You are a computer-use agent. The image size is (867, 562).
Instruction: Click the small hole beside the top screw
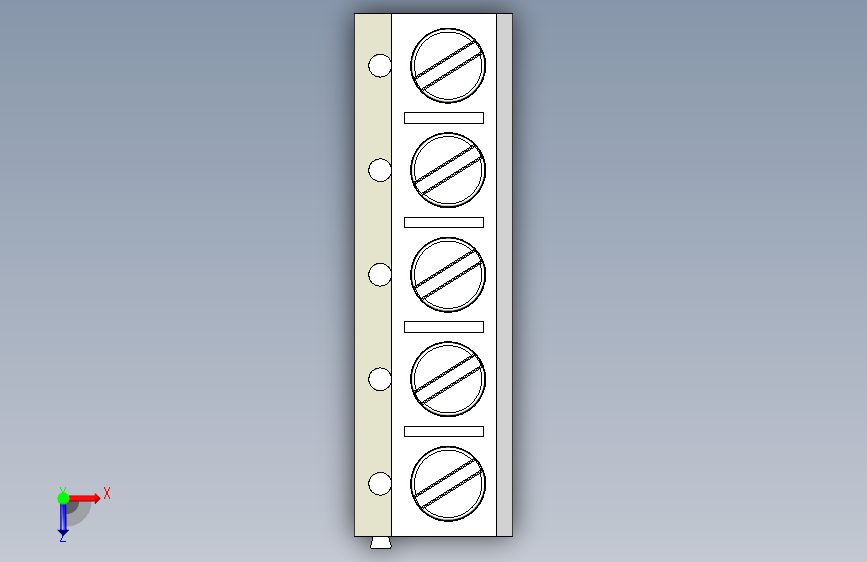[380, 65]
